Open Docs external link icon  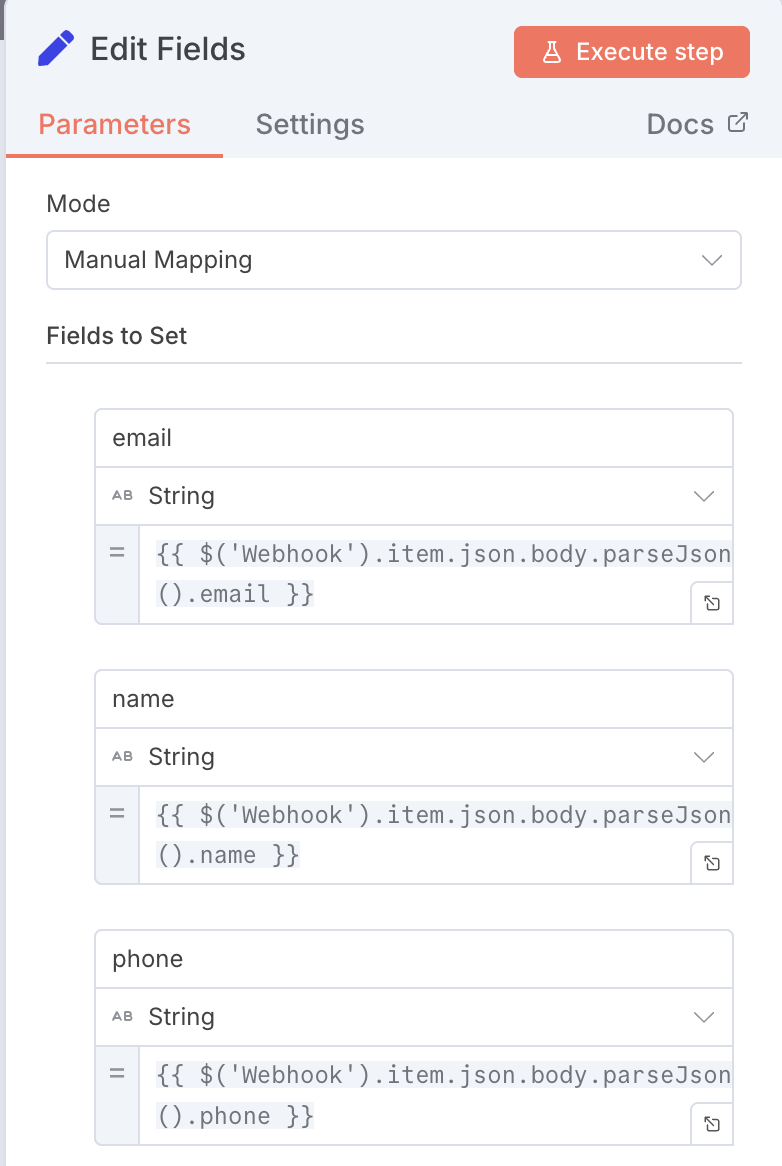point(738,123)
